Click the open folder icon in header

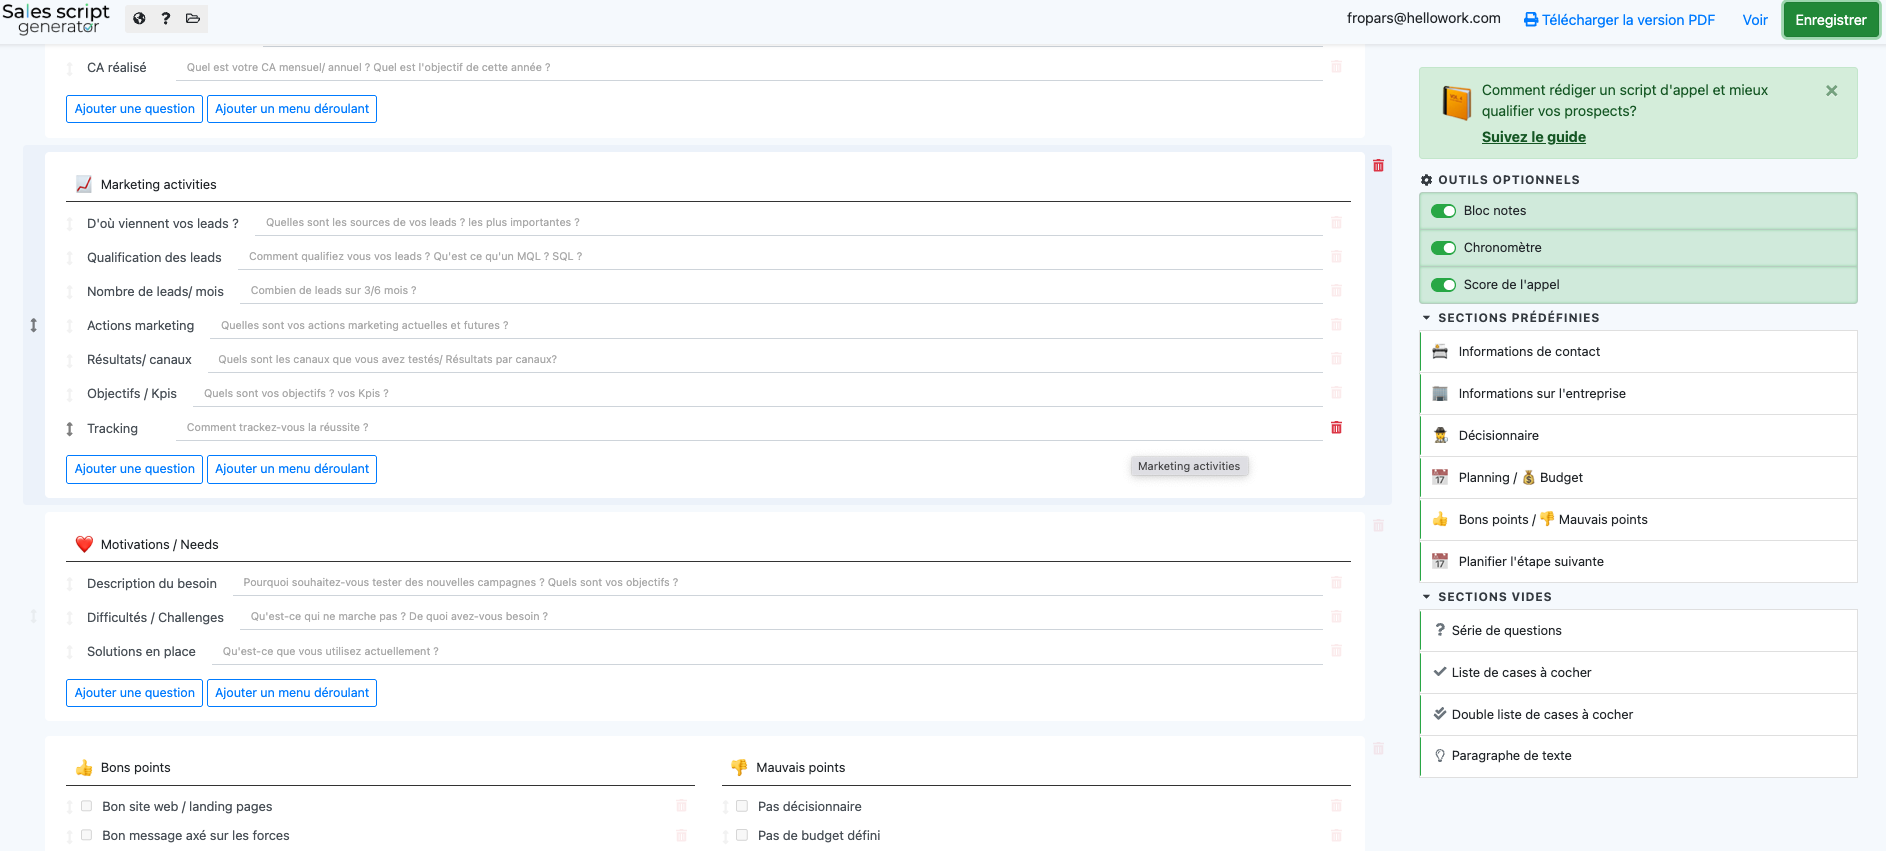click(x=193, y=18)
